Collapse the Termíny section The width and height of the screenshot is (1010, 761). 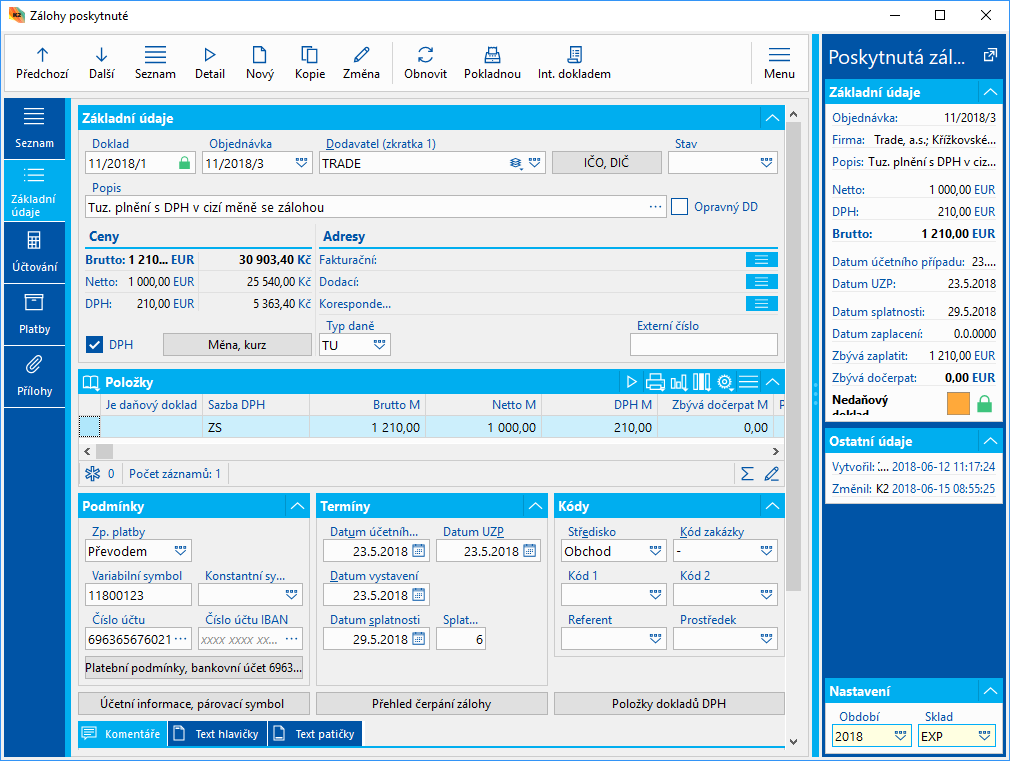click(536, 507)
